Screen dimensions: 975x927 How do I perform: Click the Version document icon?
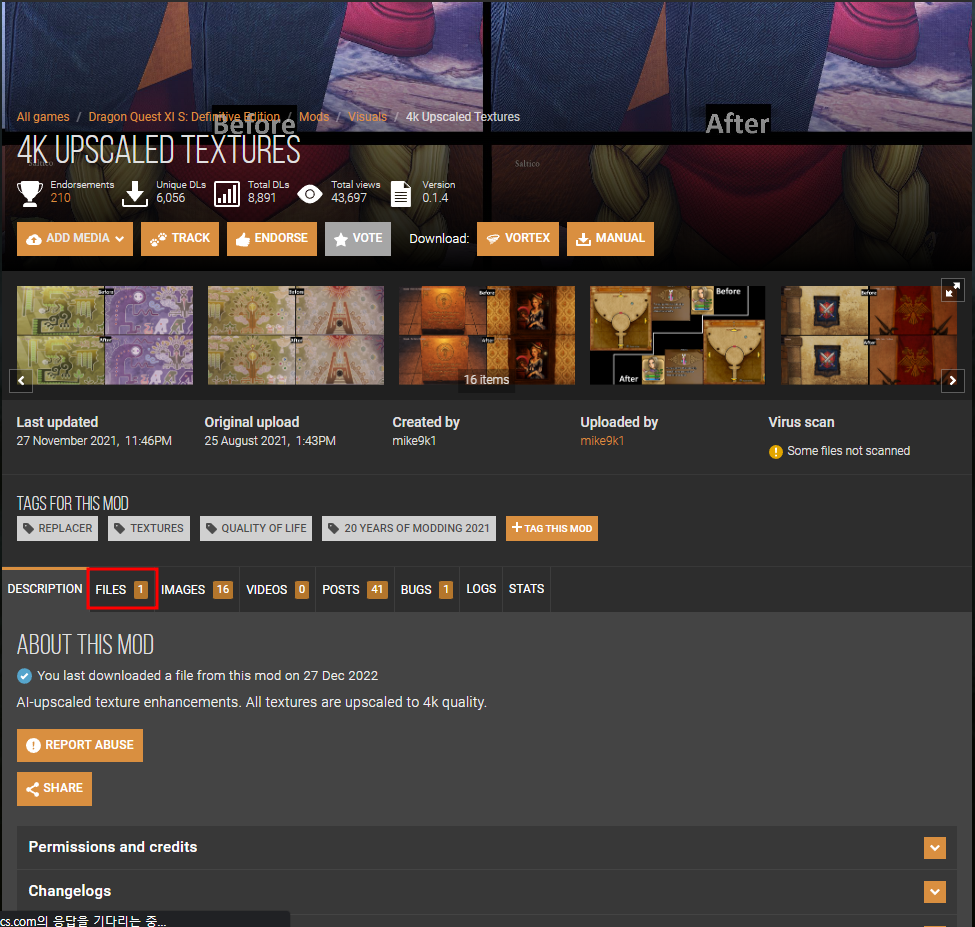point(401,194)
